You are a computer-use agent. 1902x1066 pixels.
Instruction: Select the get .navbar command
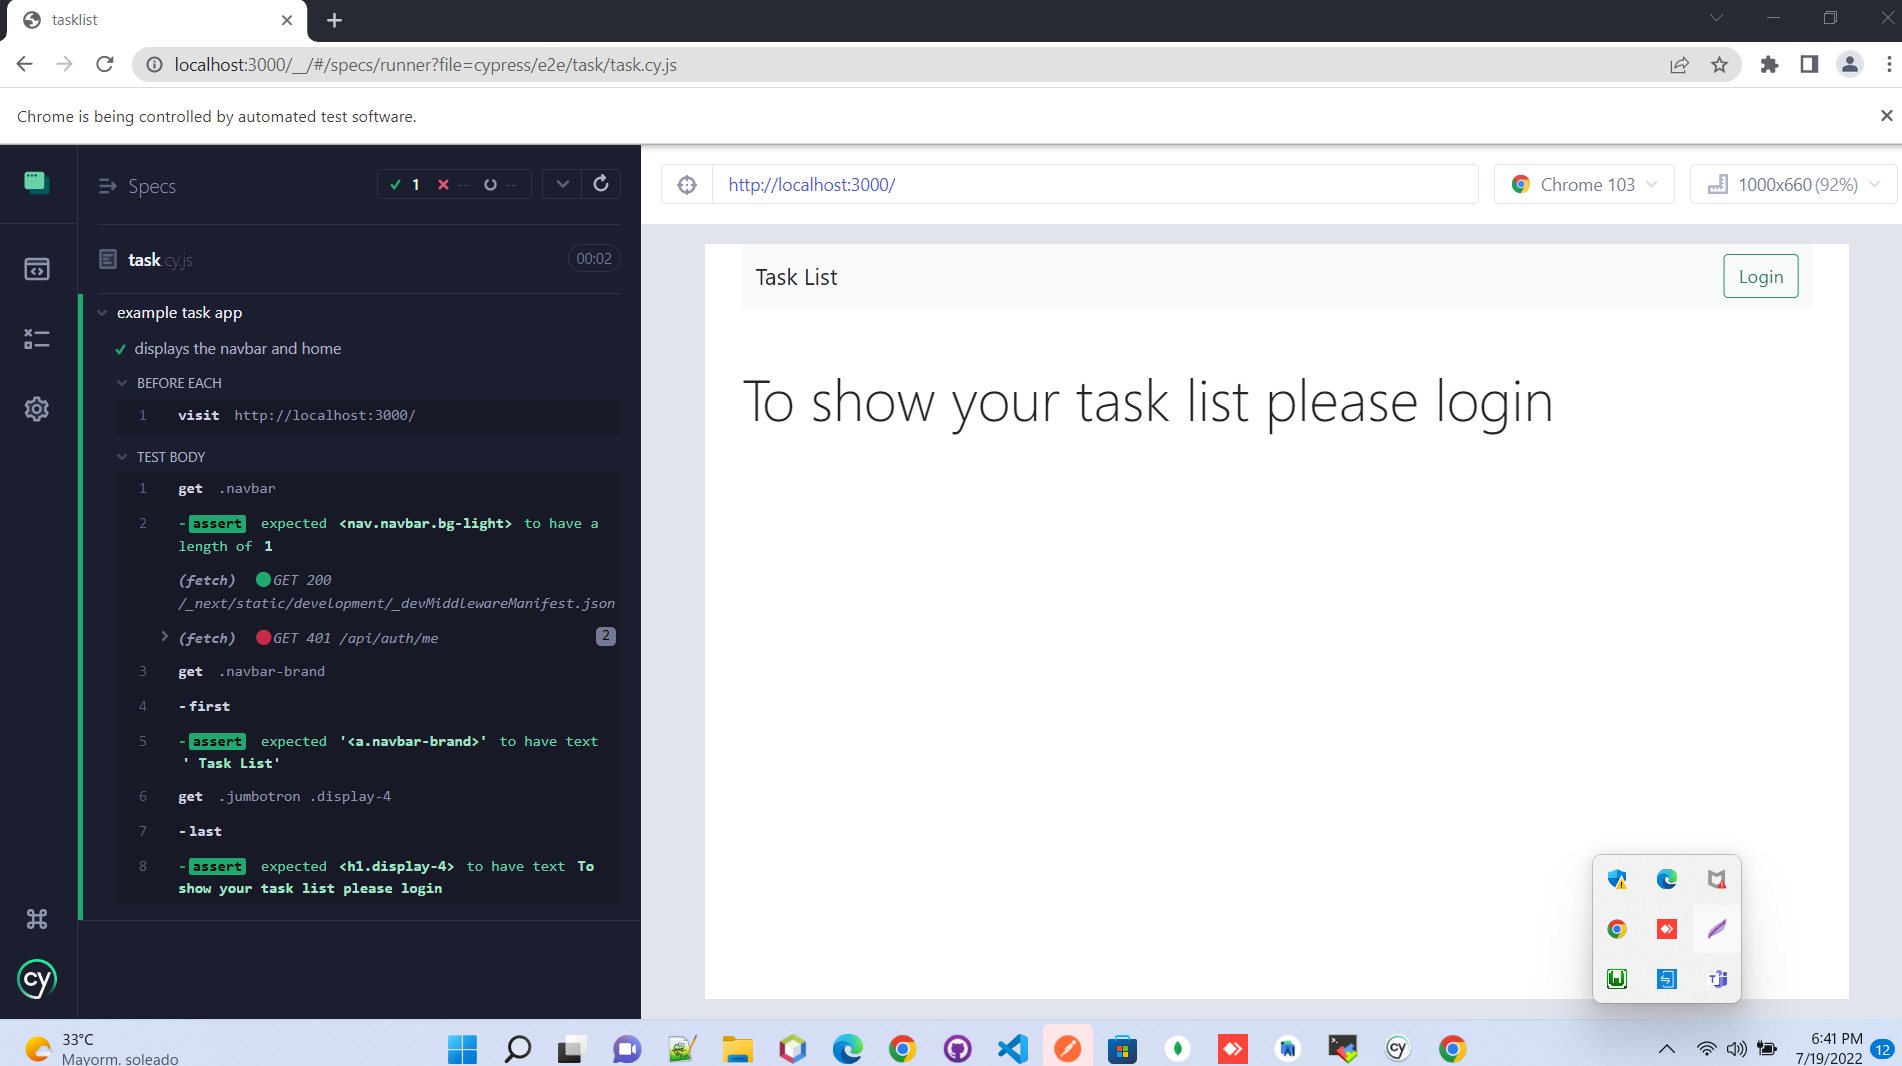[x=367, y=488]
